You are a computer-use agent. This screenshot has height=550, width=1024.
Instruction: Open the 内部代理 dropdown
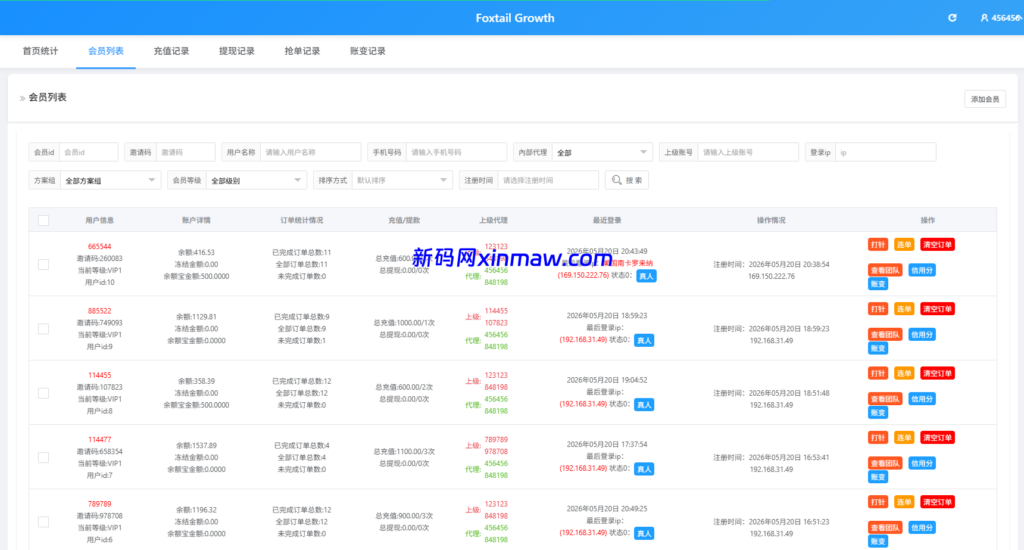pos(601,152)
